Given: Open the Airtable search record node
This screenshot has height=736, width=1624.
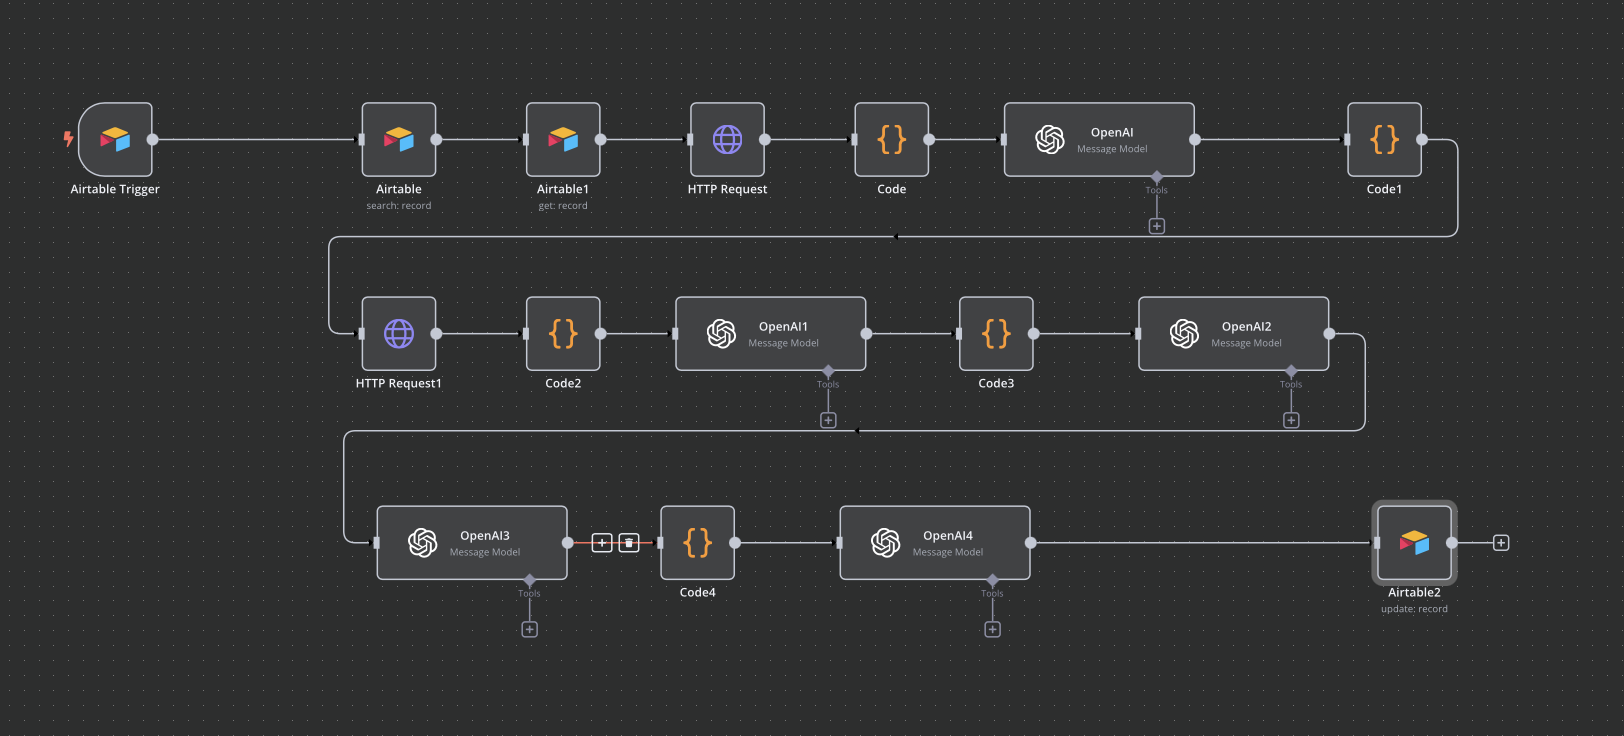Looking at the screenshot, I should click(x=399, y=139).
